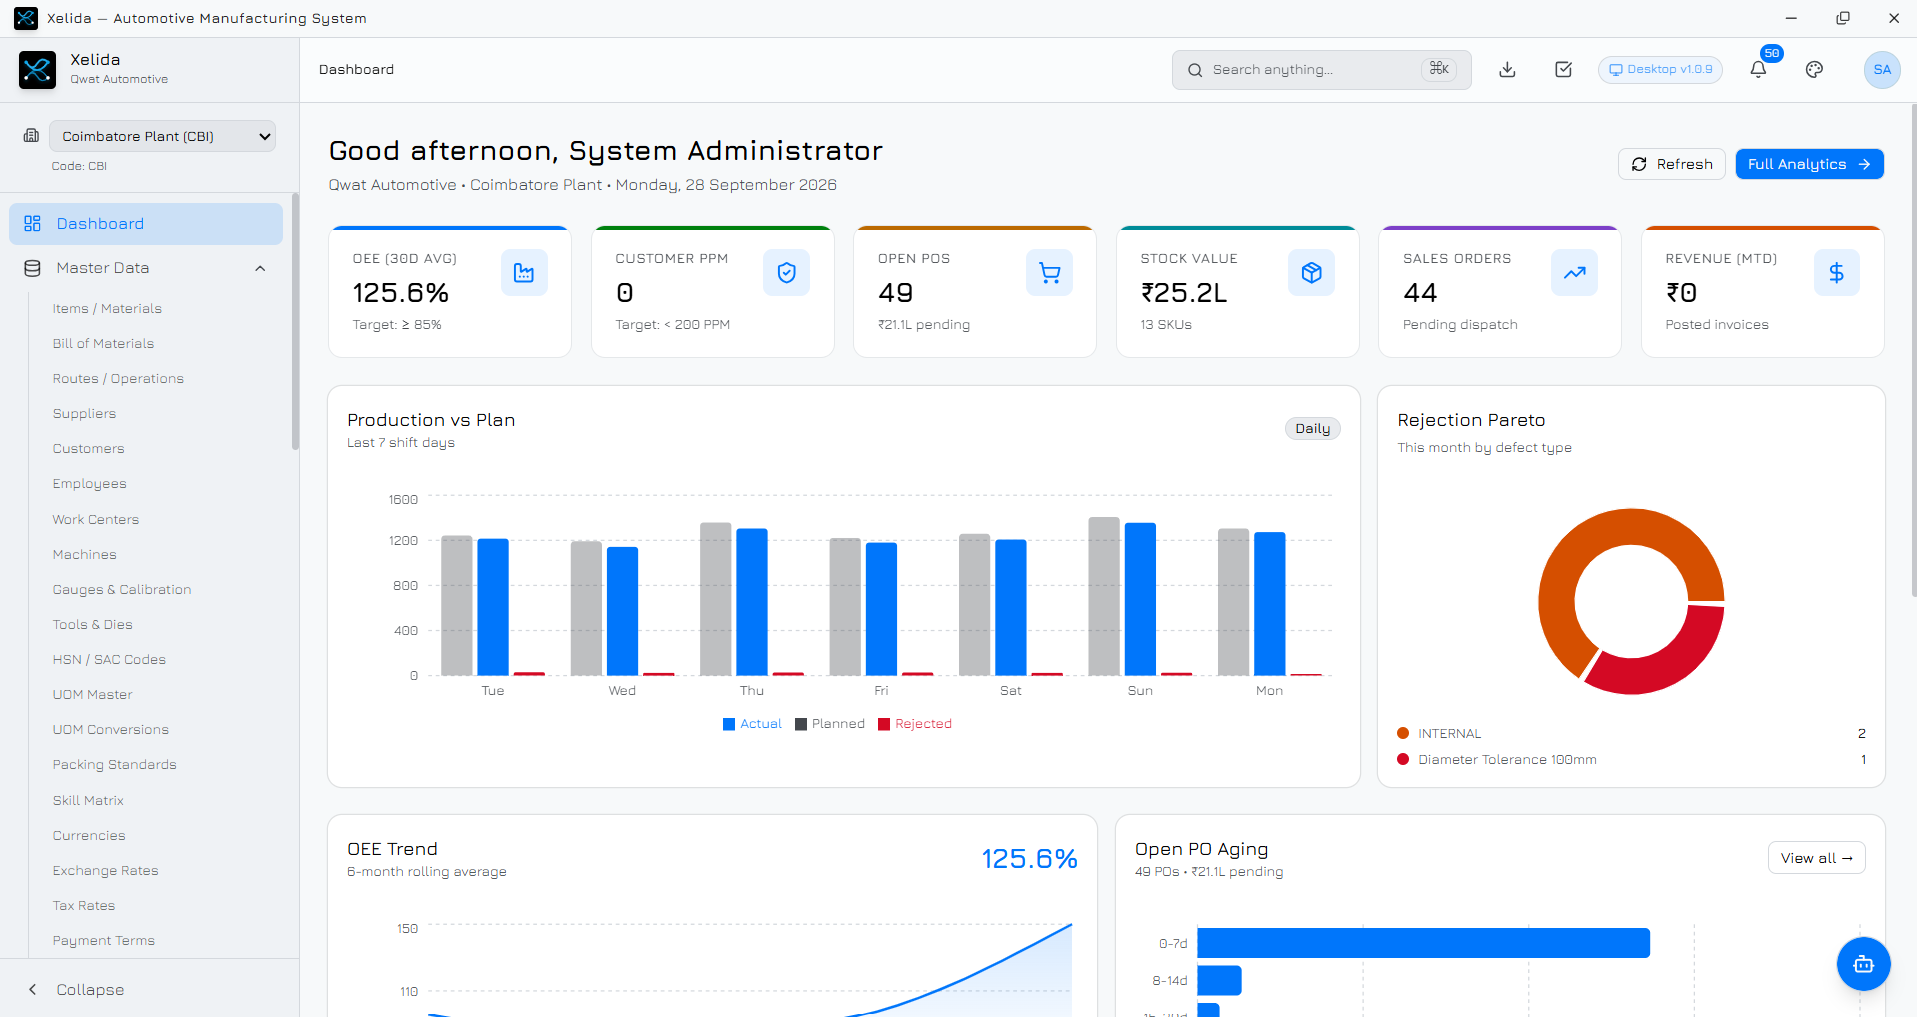Click the orange INTERNAL legend dot

[x=1403, y=733]
